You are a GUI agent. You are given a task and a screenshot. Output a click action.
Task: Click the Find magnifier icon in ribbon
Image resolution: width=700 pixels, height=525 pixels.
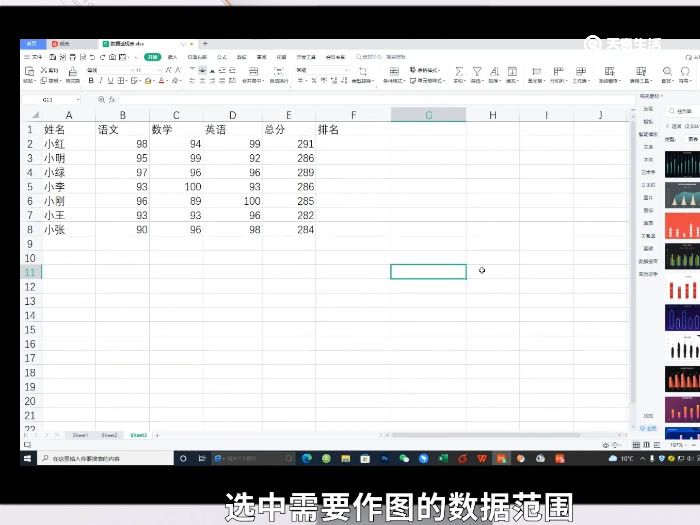pos(667,71)
